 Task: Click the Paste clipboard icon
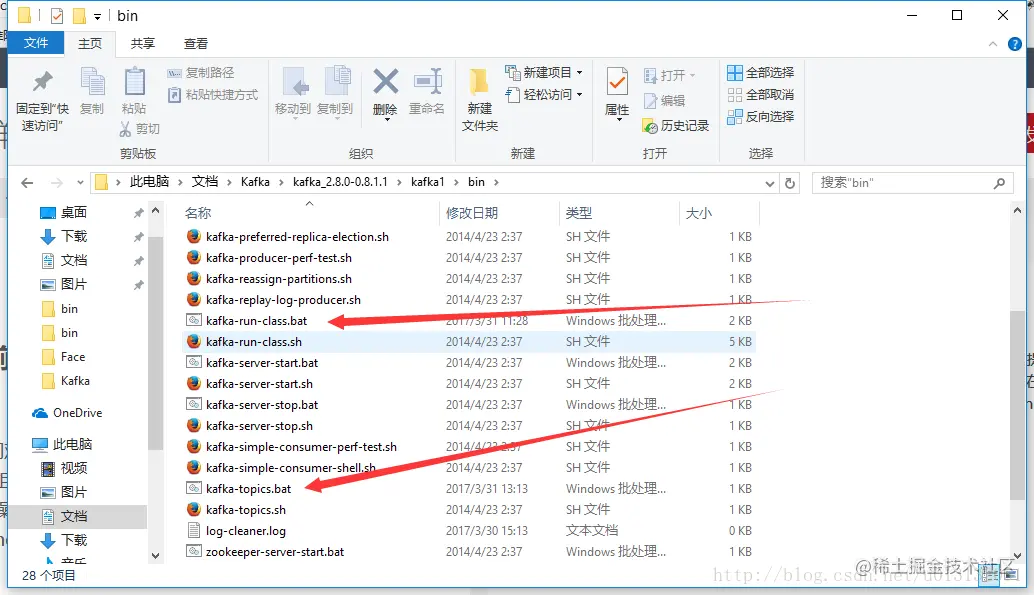click(135, 82)
